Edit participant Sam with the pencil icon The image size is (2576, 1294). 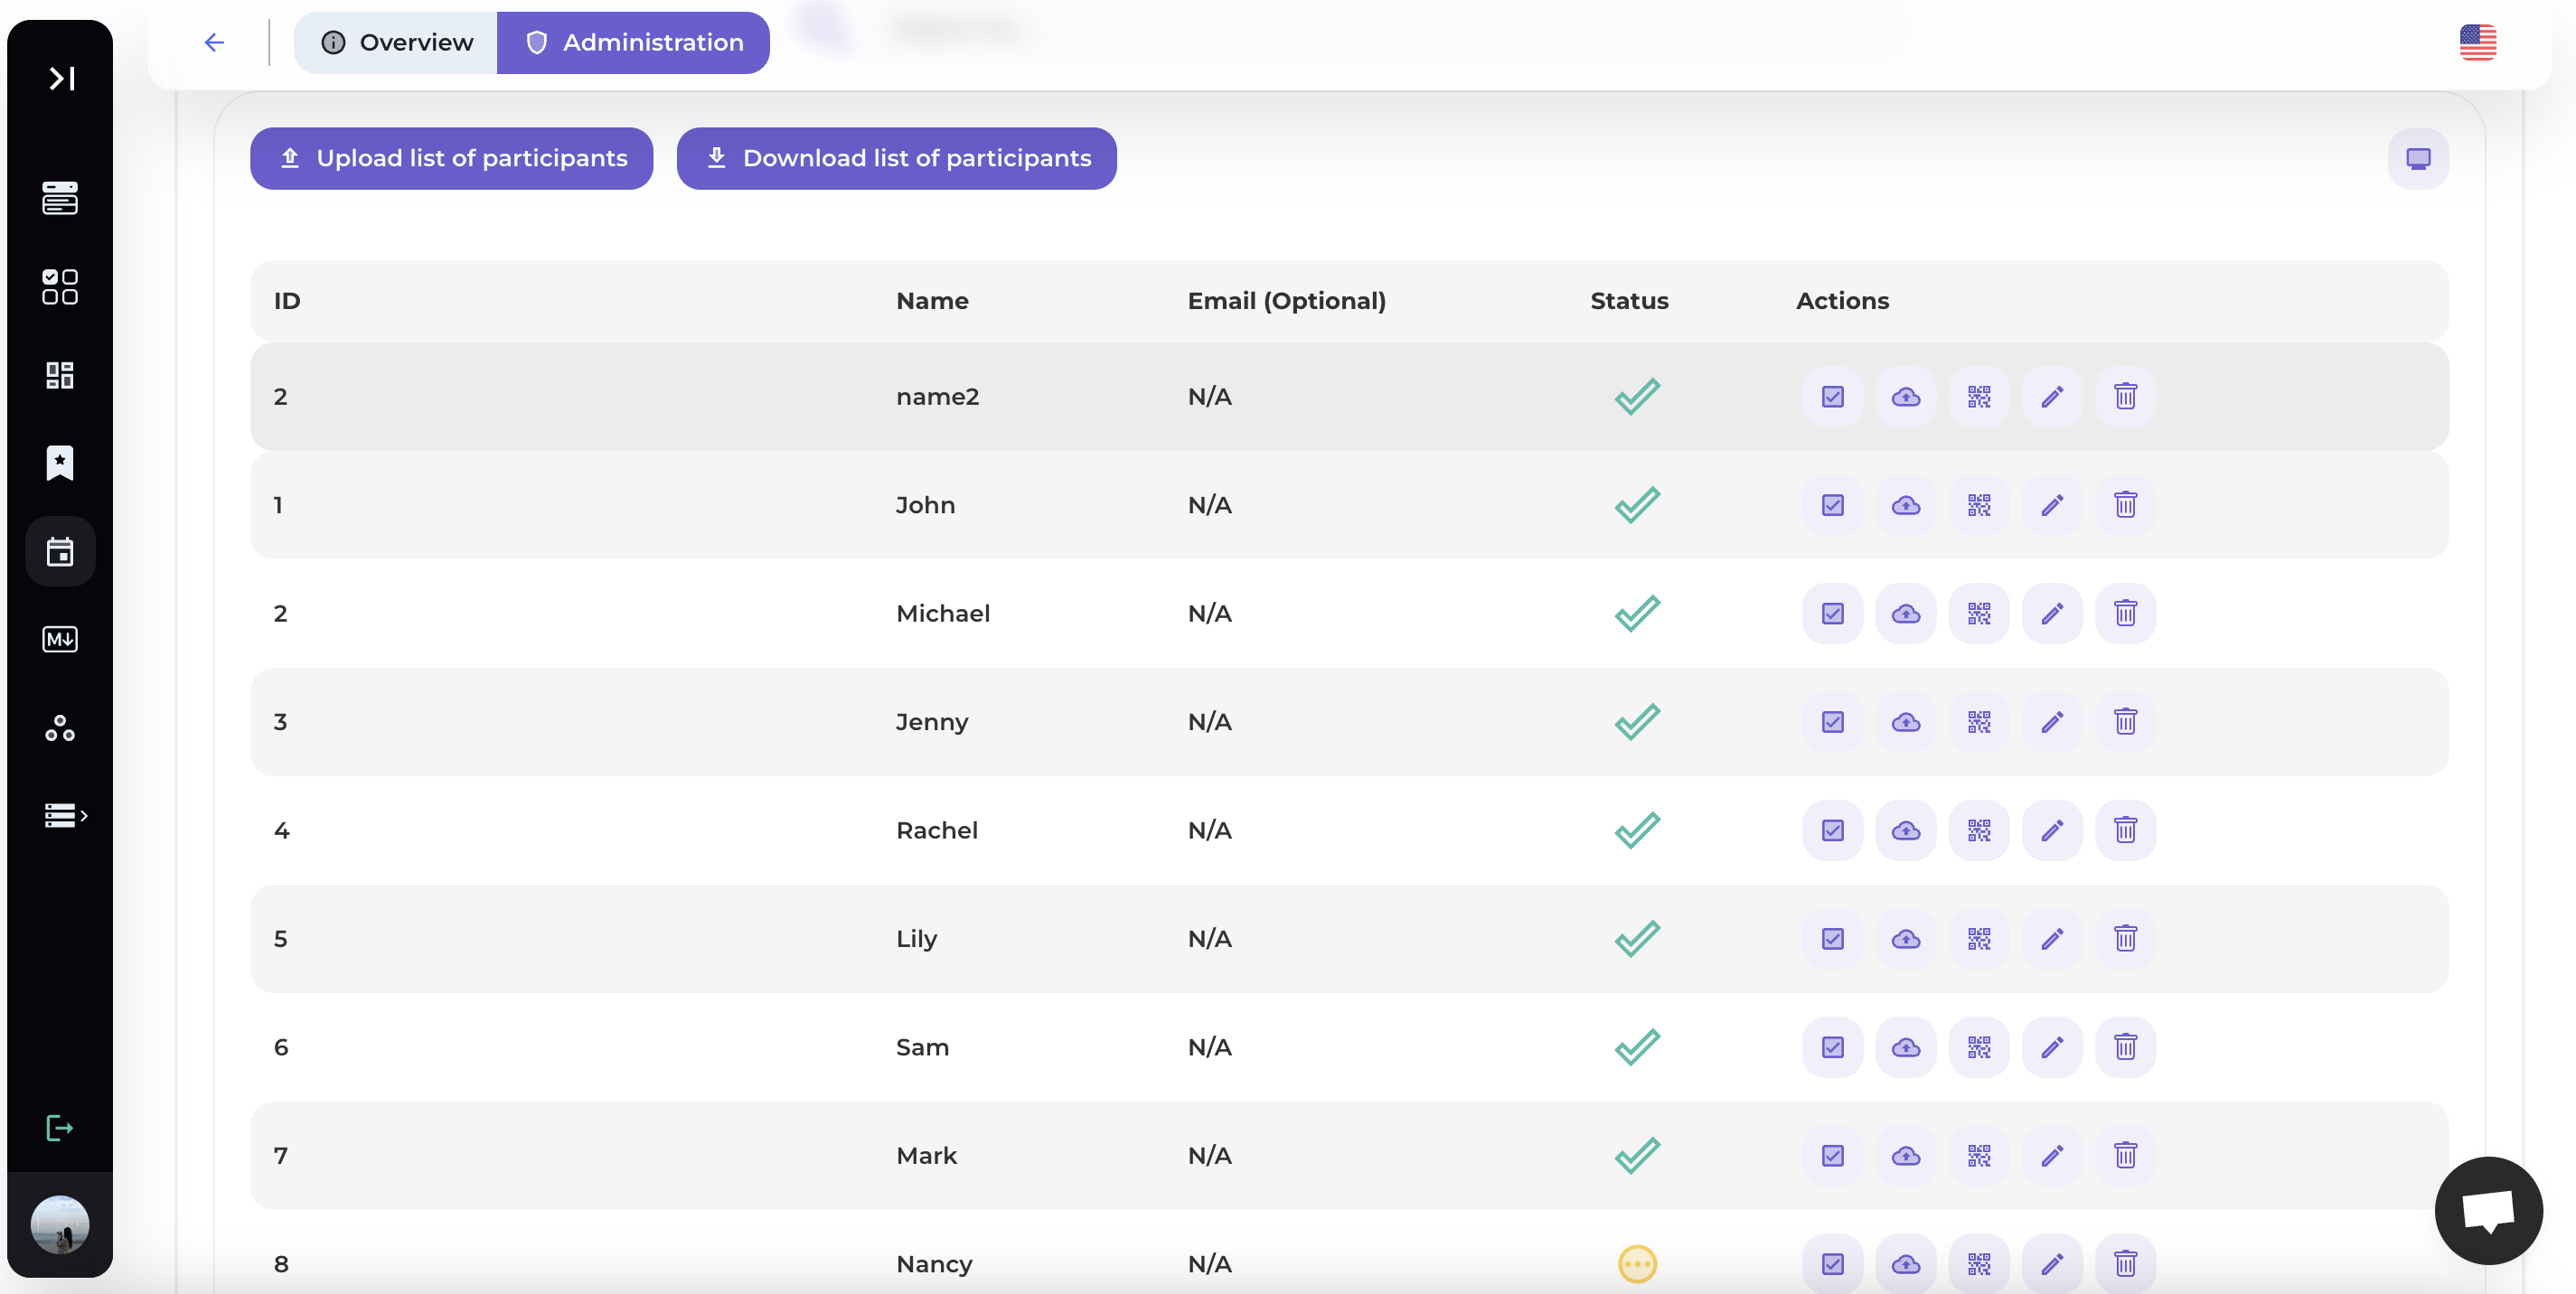click(2052, 1047)
